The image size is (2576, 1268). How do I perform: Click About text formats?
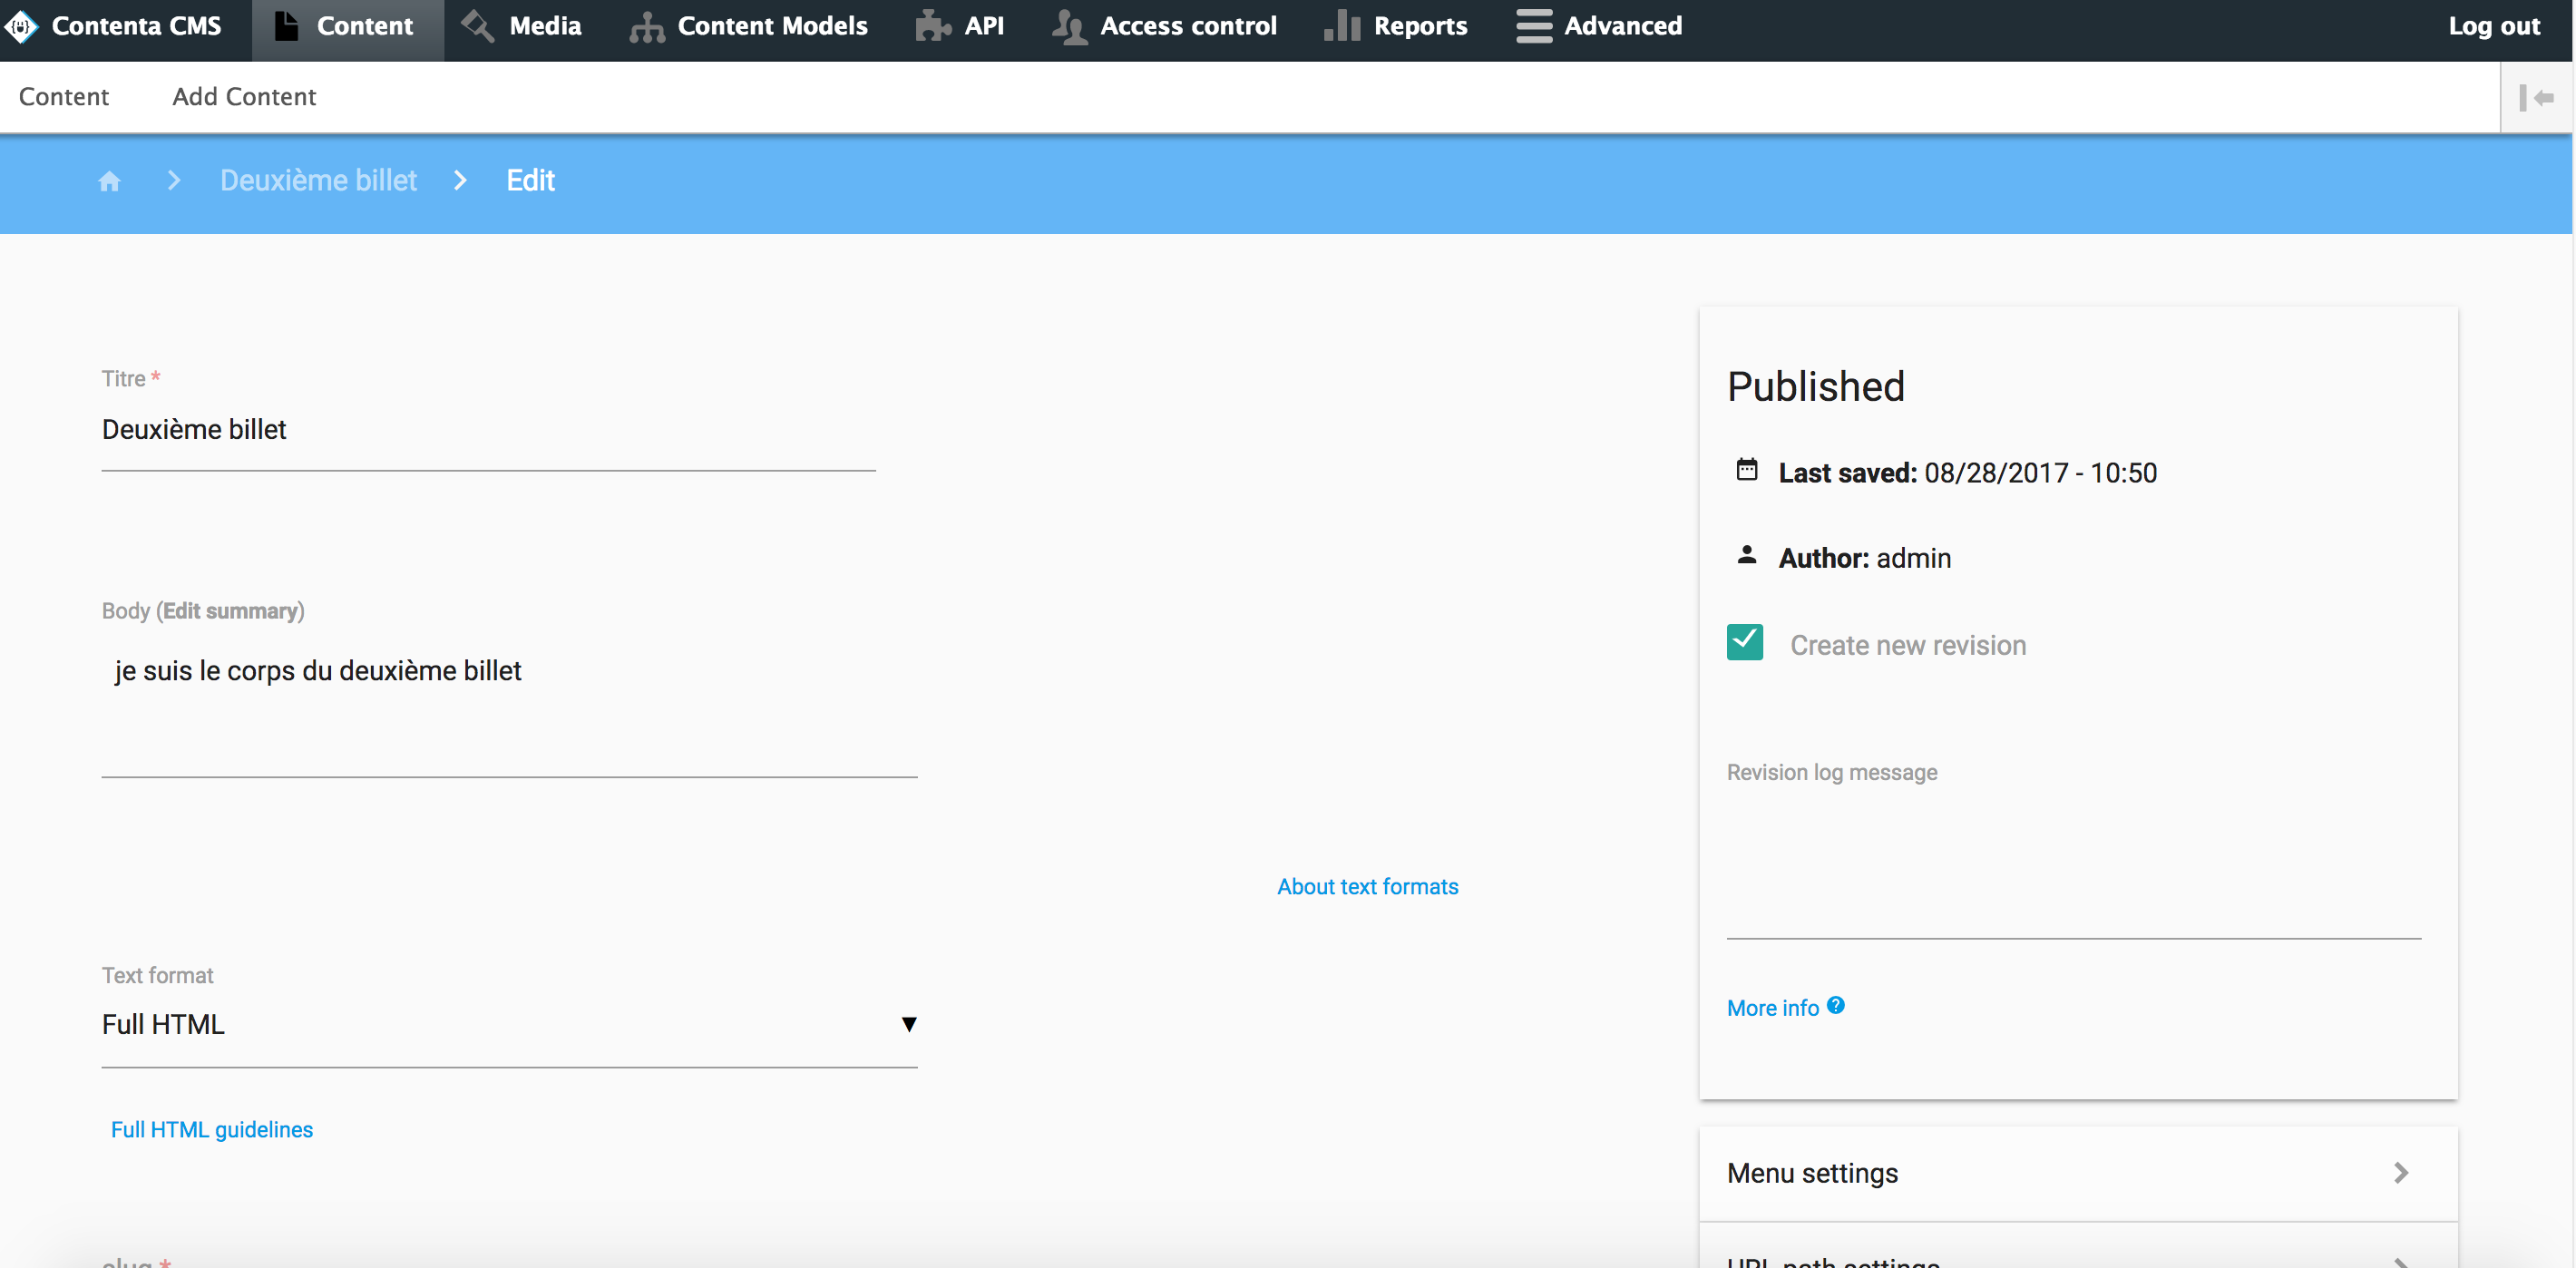pos(1367,886)
